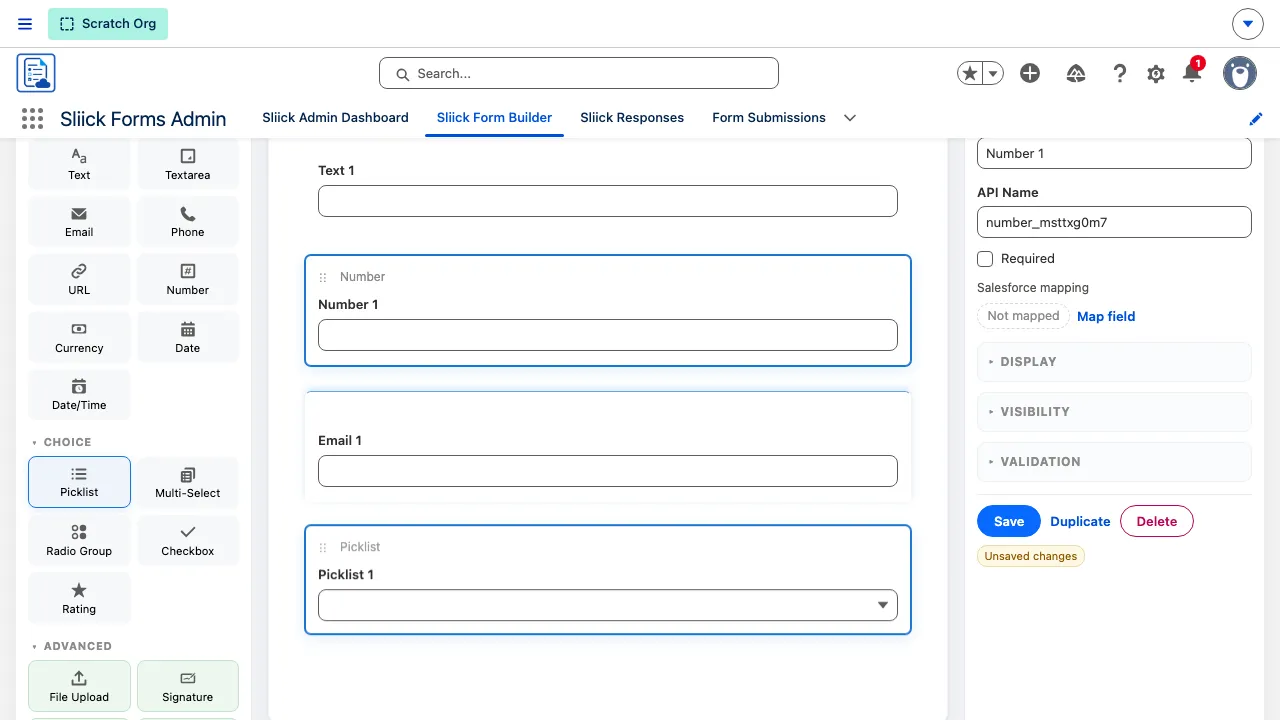Click the Sliick Forms app logo

(x=36, y=74)
